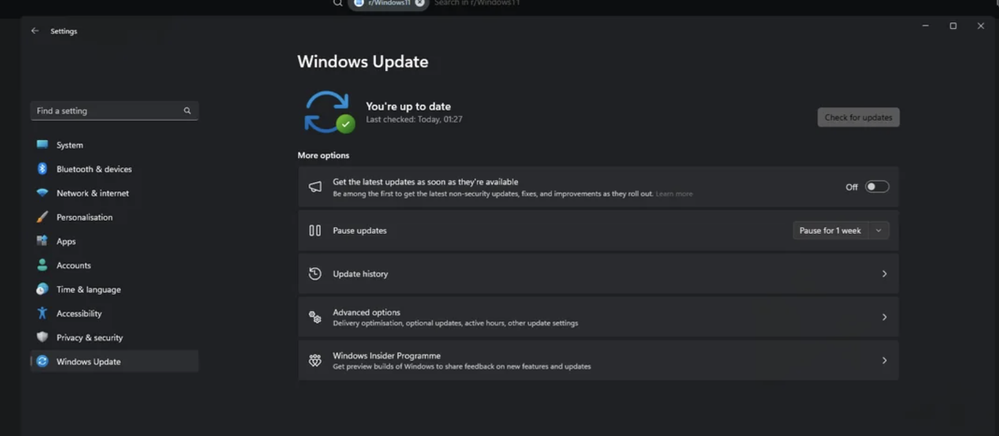Click the Apps grid icon in sidebar

point(42,241)
